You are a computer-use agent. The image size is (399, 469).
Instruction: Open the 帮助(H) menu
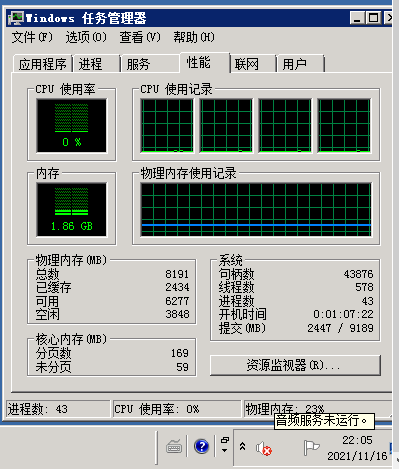[194, 37]
